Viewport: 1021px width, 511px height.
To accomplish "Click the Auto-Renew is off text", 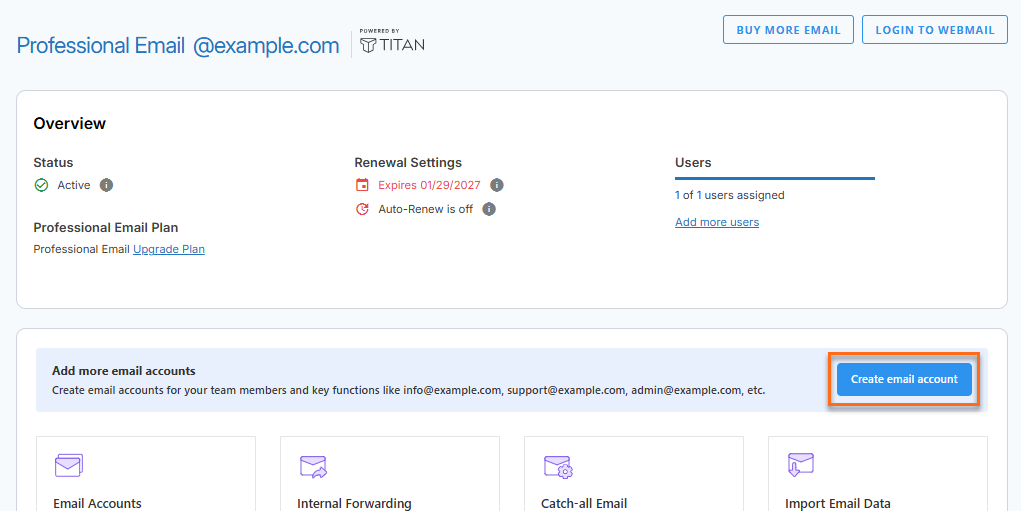I will click(x=425, y=210).
